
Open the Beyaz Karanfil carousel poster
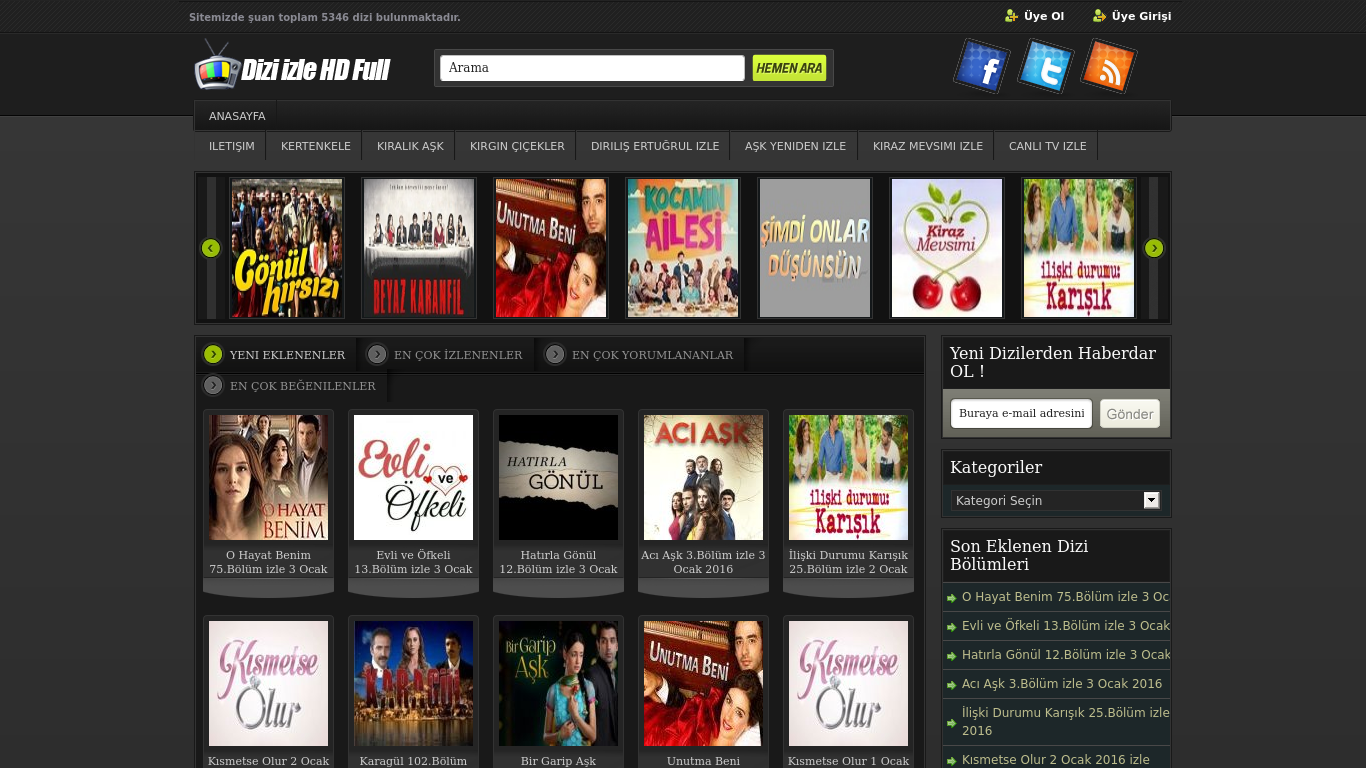(419, 248)
